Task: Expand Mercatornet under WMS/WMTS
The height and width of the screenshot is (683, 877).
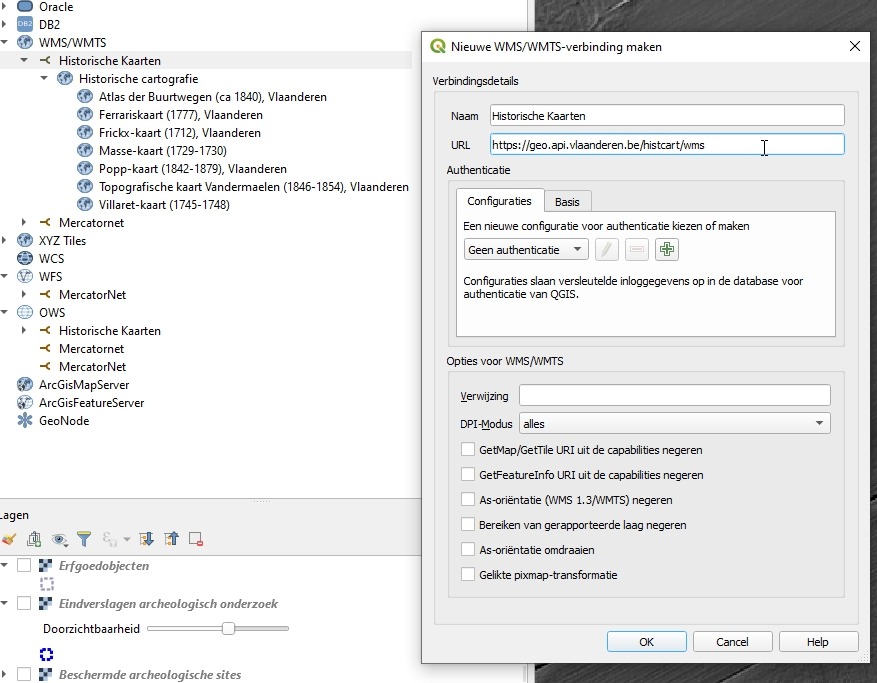Action: tap(24, 223)
